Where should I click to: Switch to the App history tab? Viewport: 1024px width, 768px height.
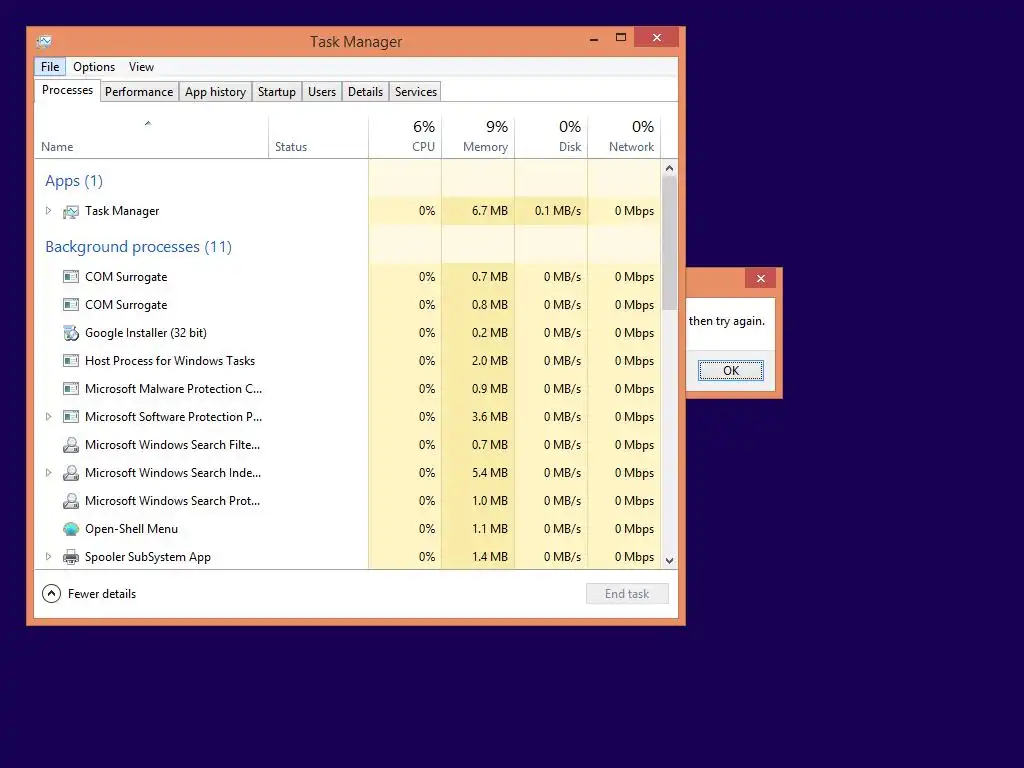click(216, 92)
